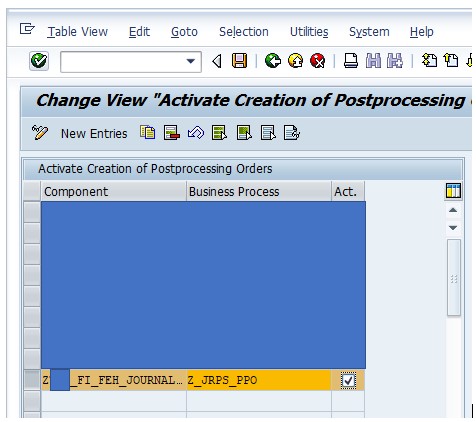
Task: Open the Utilities menu
Action: [309, 32]
